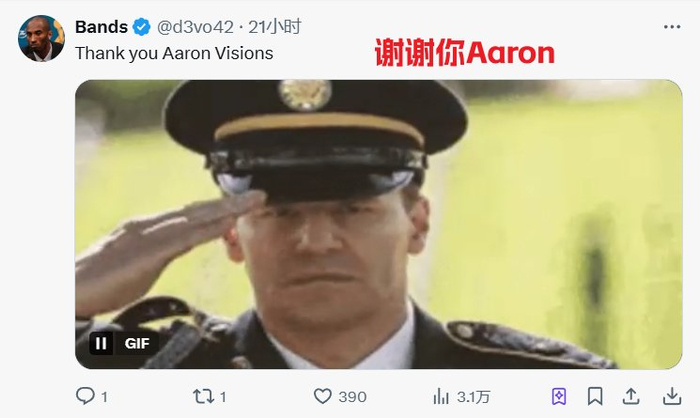
Task: Toggle the bookmark icon
Action: [595, 396]
